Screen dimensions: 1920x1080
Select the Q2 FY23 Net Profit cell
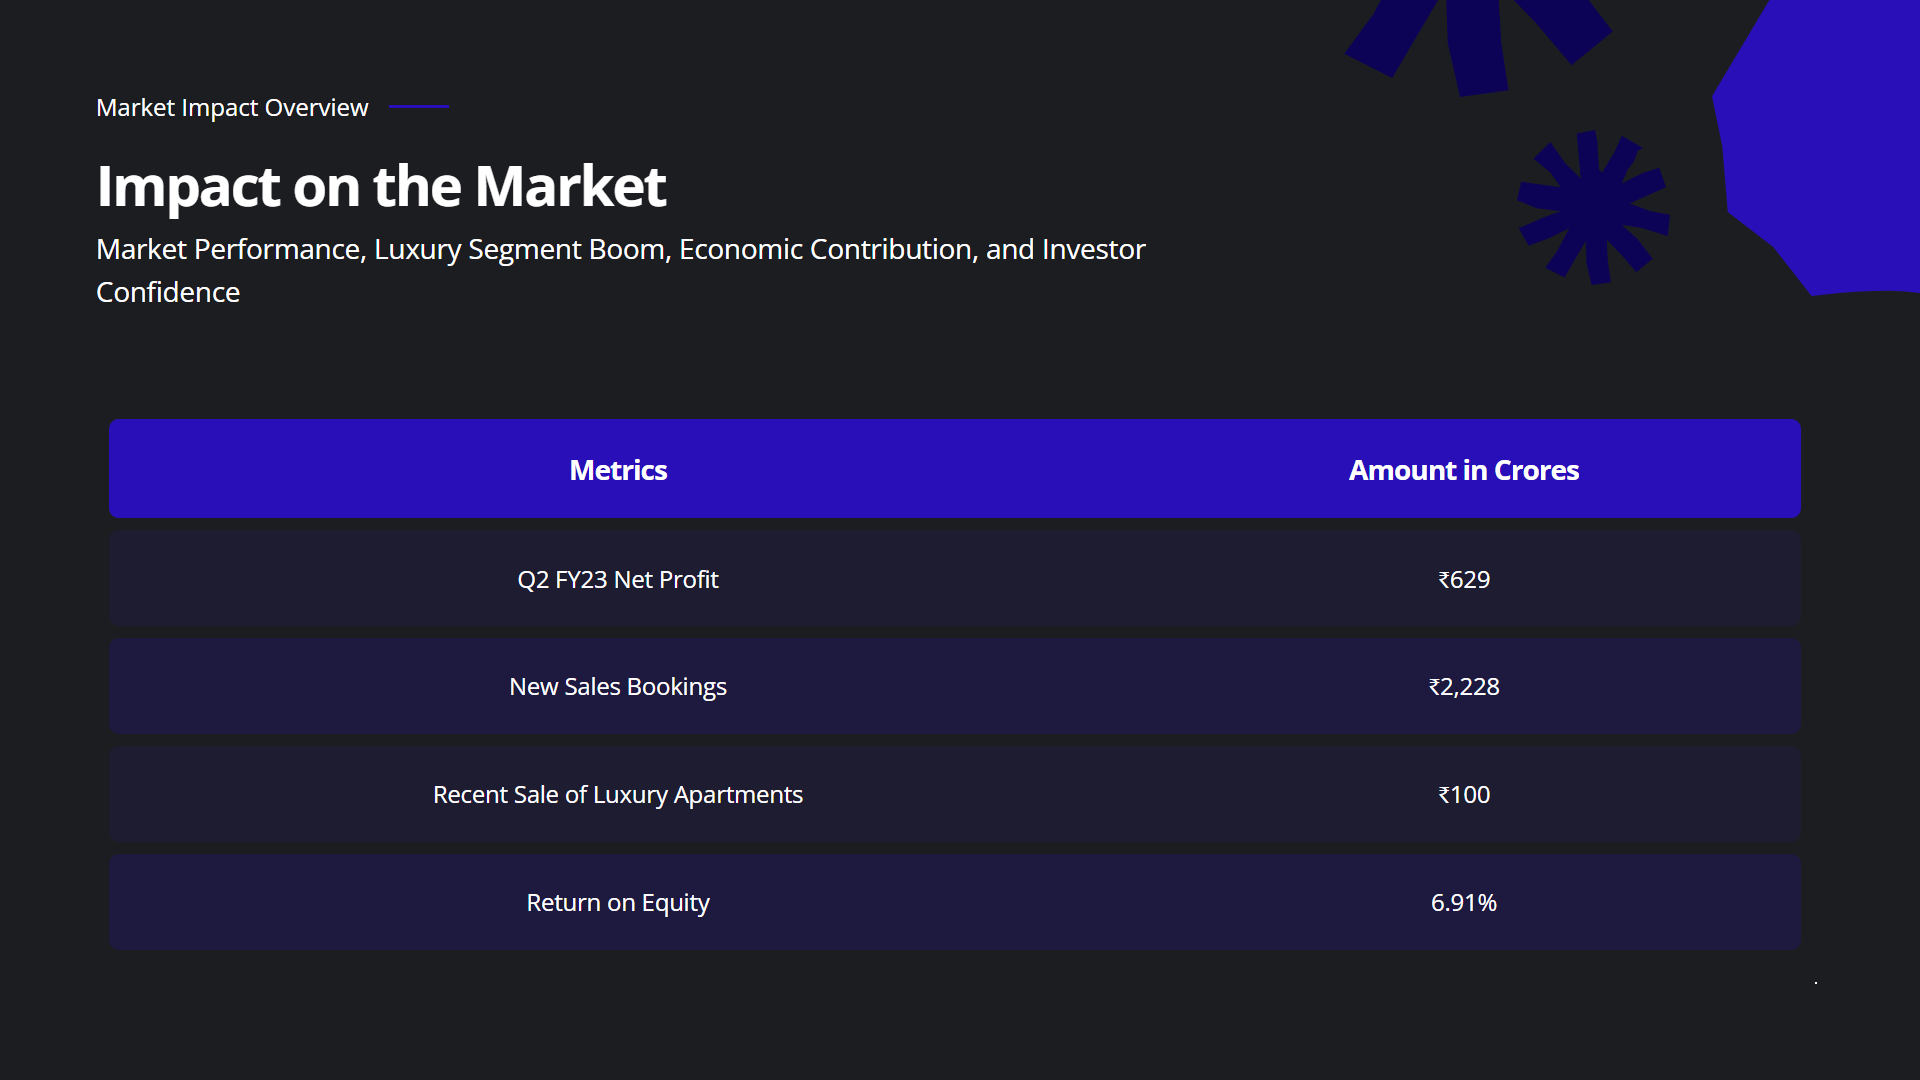618,580
